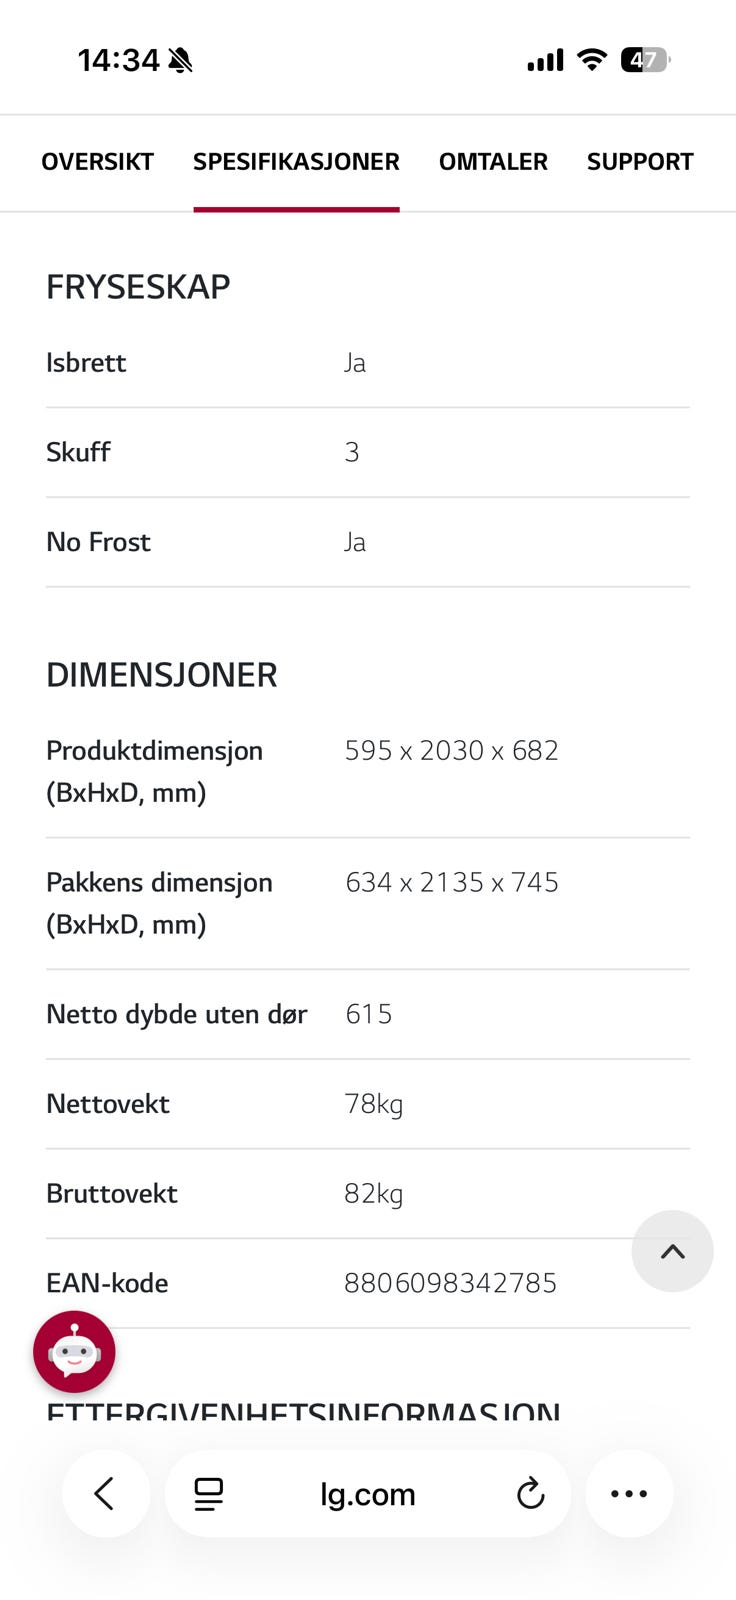Screen dimensions: 736x1600
Task: Open the browser more options dots
Action: [629, 1494]
